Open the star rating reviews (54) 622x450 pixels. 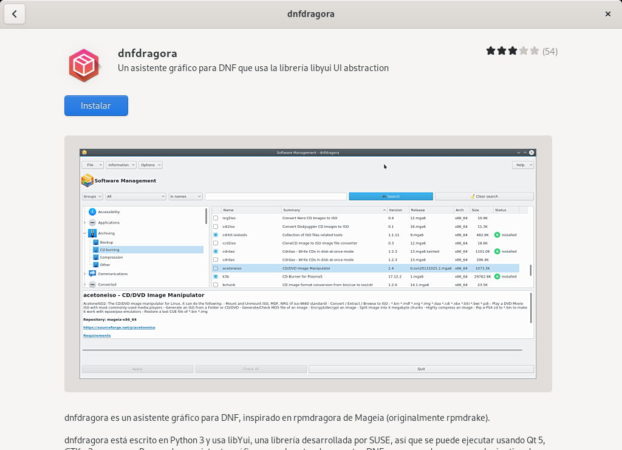[522, 51]
